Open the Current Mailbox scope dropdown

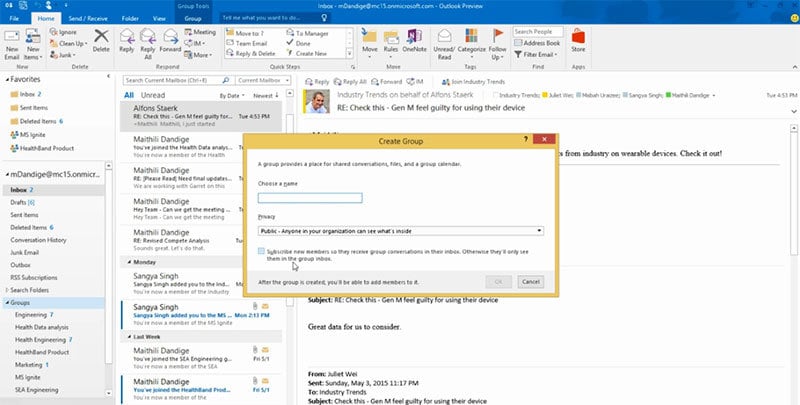click(x=263, y=81)
